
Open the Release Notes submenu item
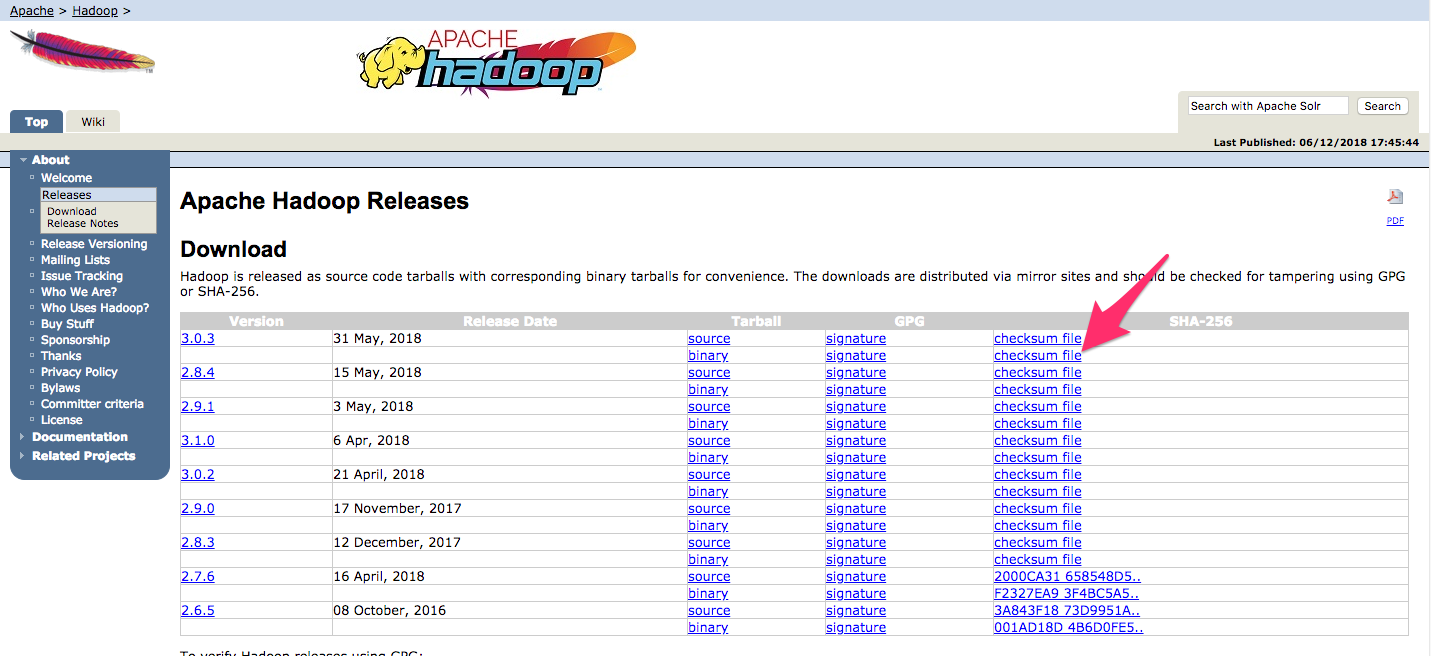pos(83,223)
